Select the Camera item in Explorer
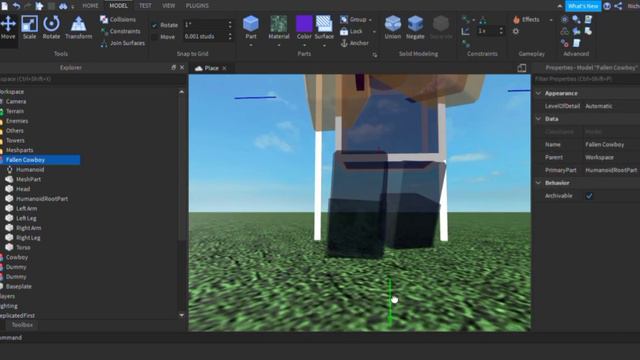The image size is (640, 360). click(x=16, y=101)
